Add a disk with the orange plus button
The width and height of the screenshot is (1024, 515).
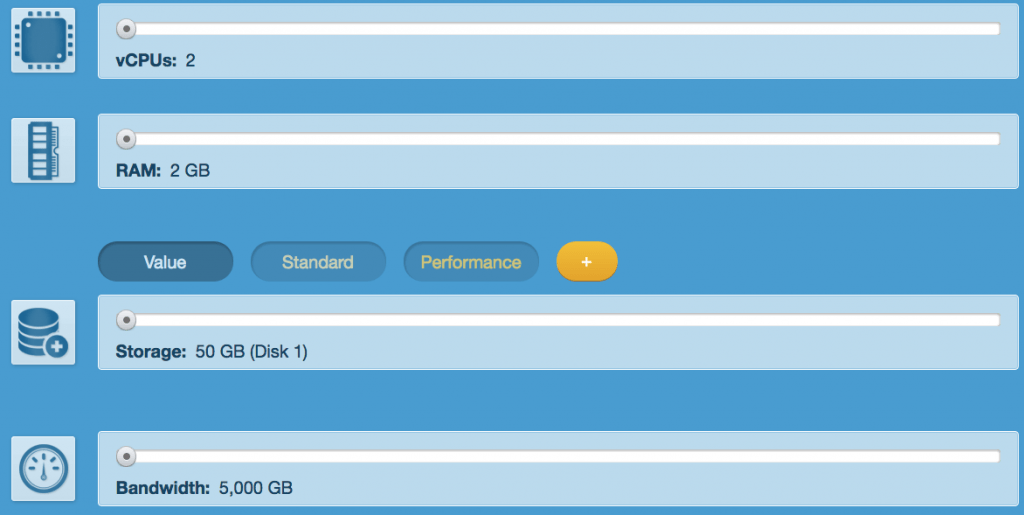coord(586,262)
